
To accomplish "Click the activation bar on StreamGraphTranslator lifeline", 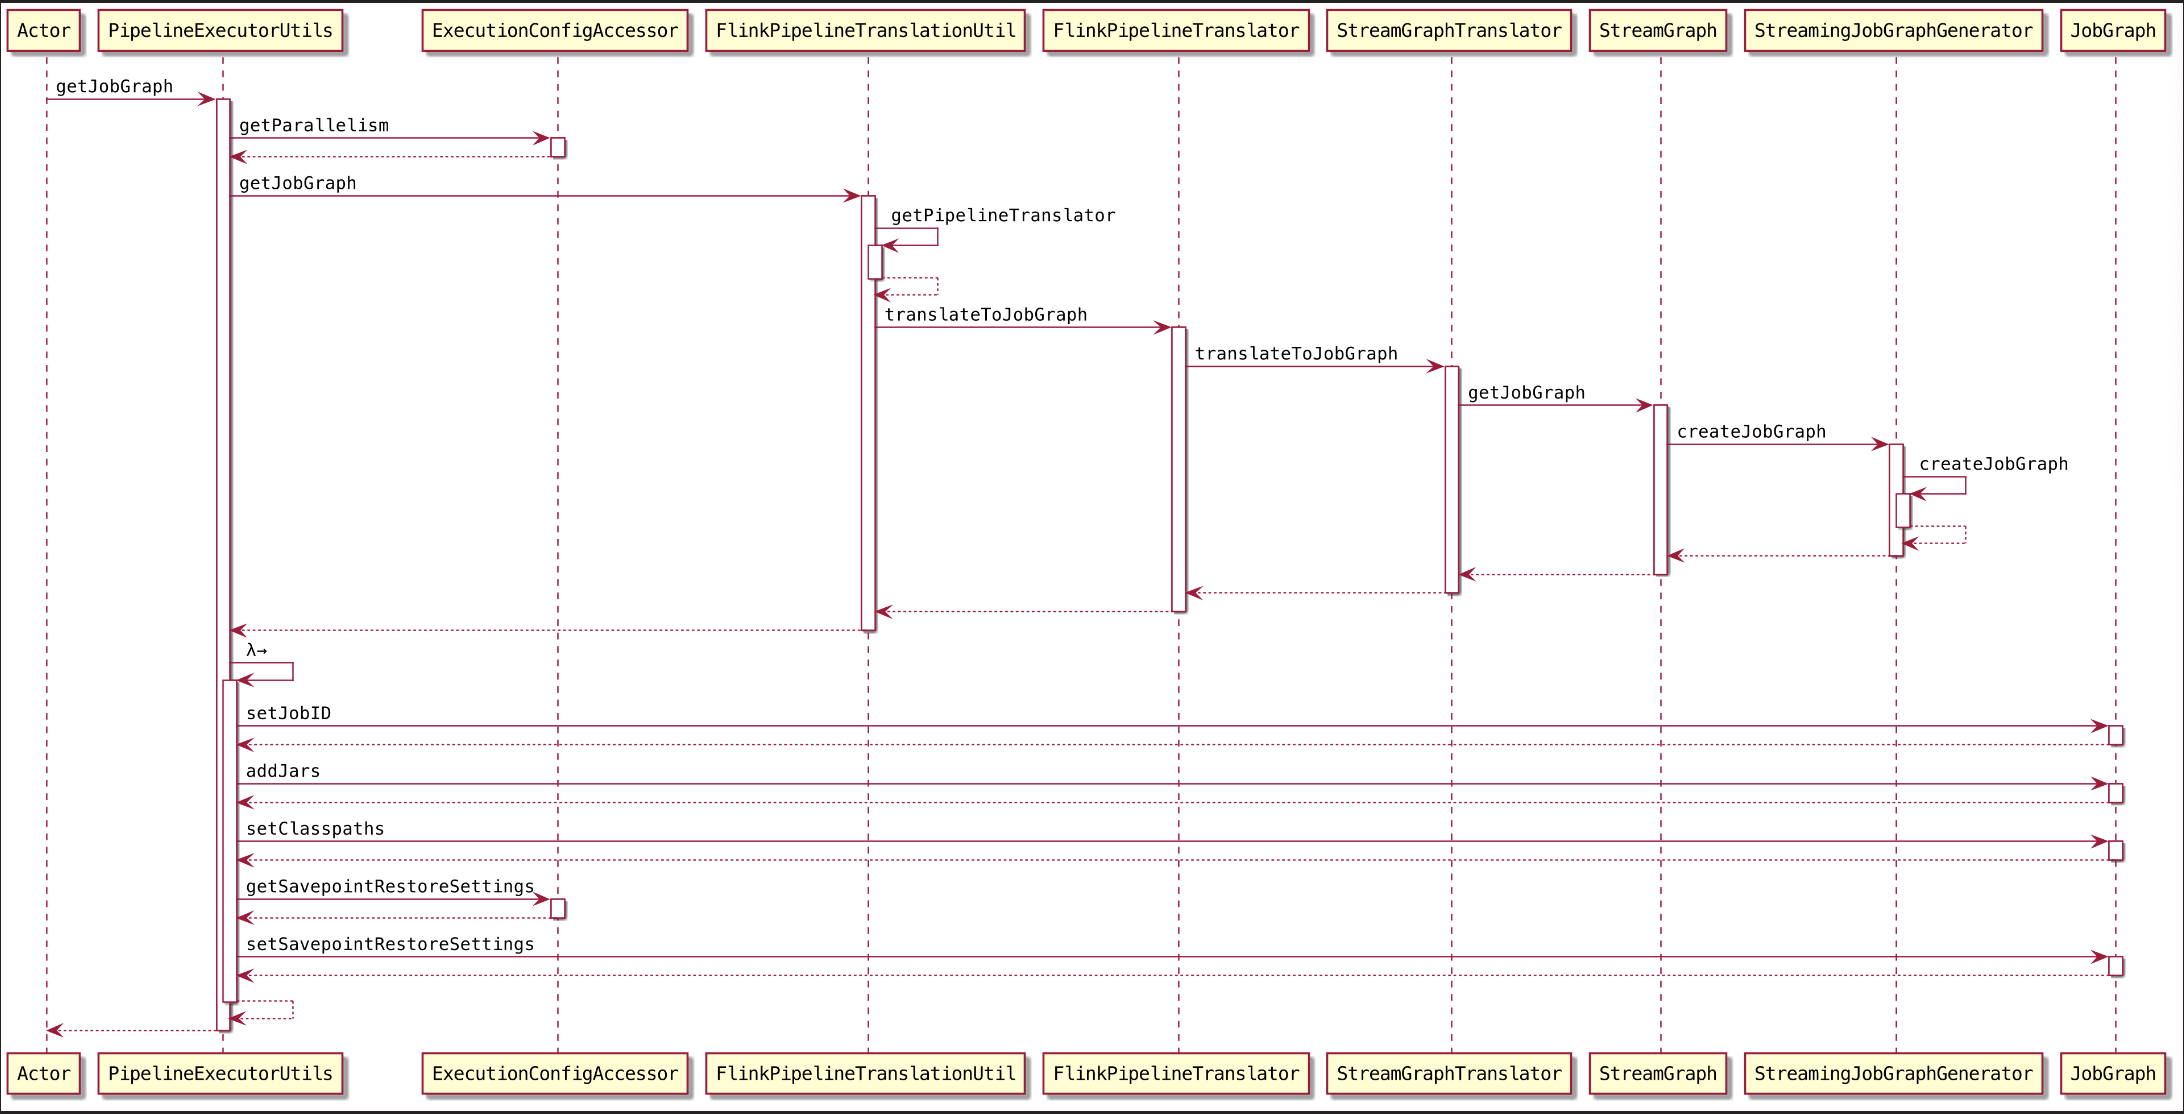I will 1452,479.
